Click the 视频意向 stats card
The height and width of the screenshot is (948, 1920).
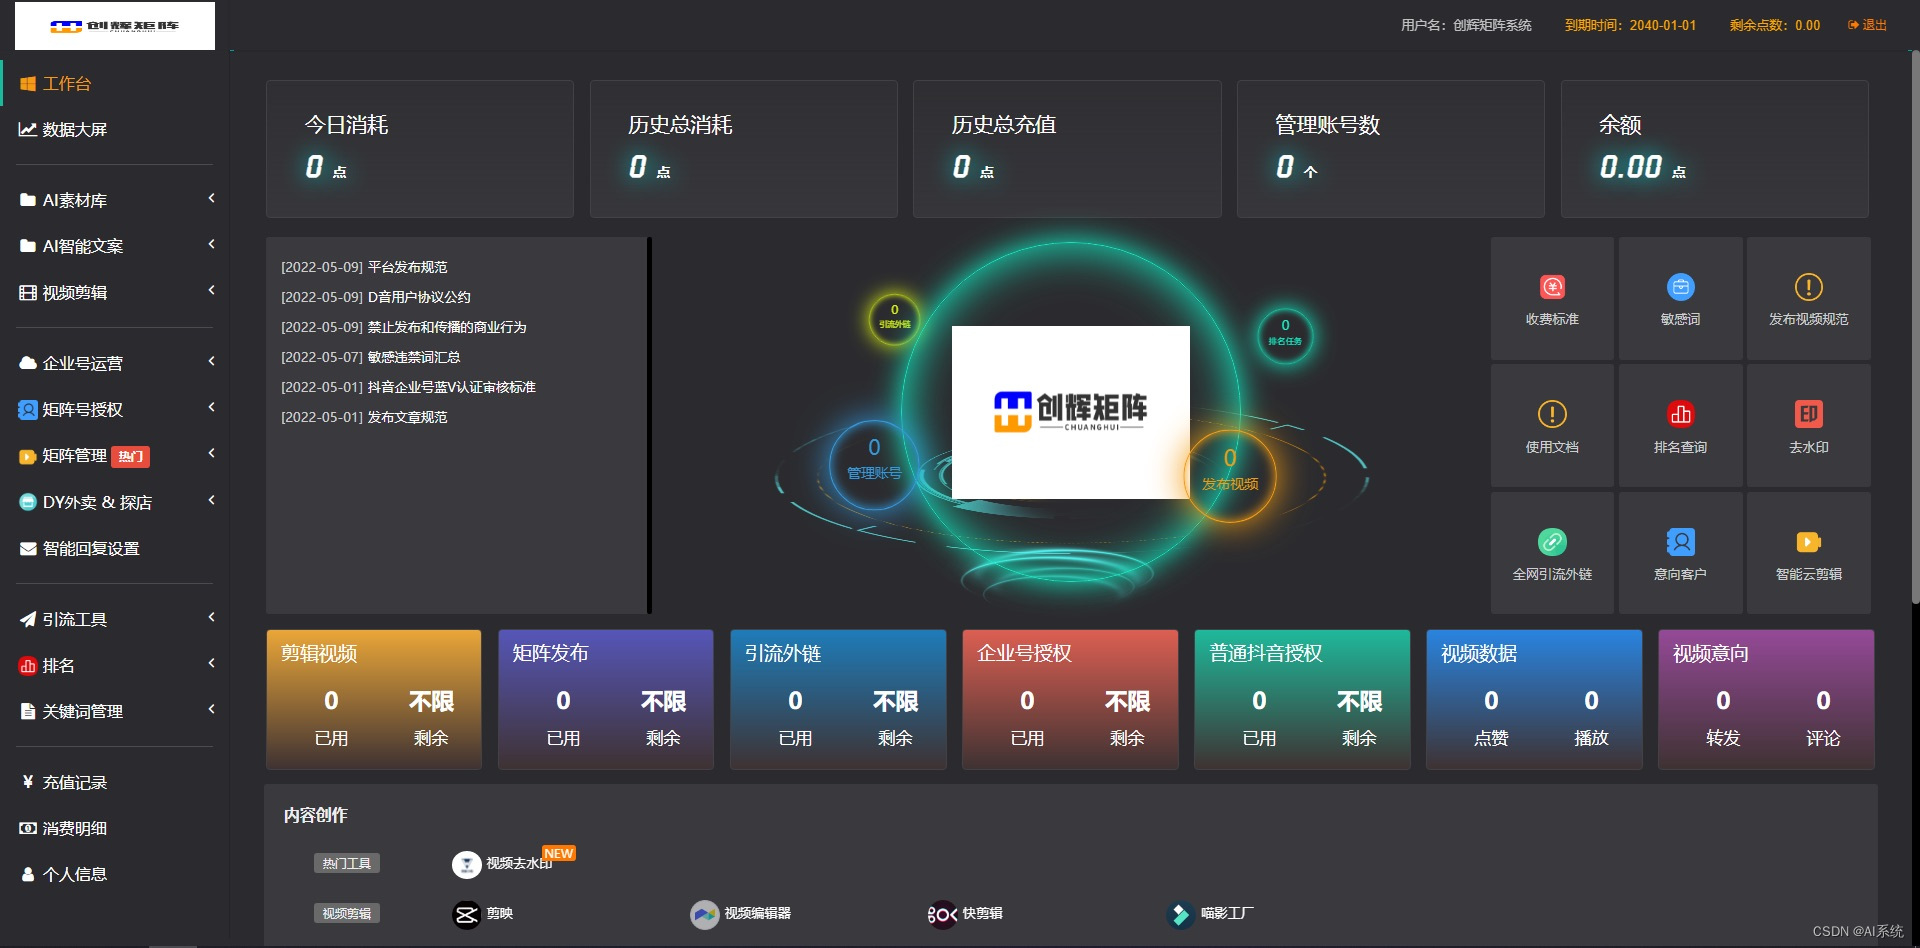pos(1766,699)
